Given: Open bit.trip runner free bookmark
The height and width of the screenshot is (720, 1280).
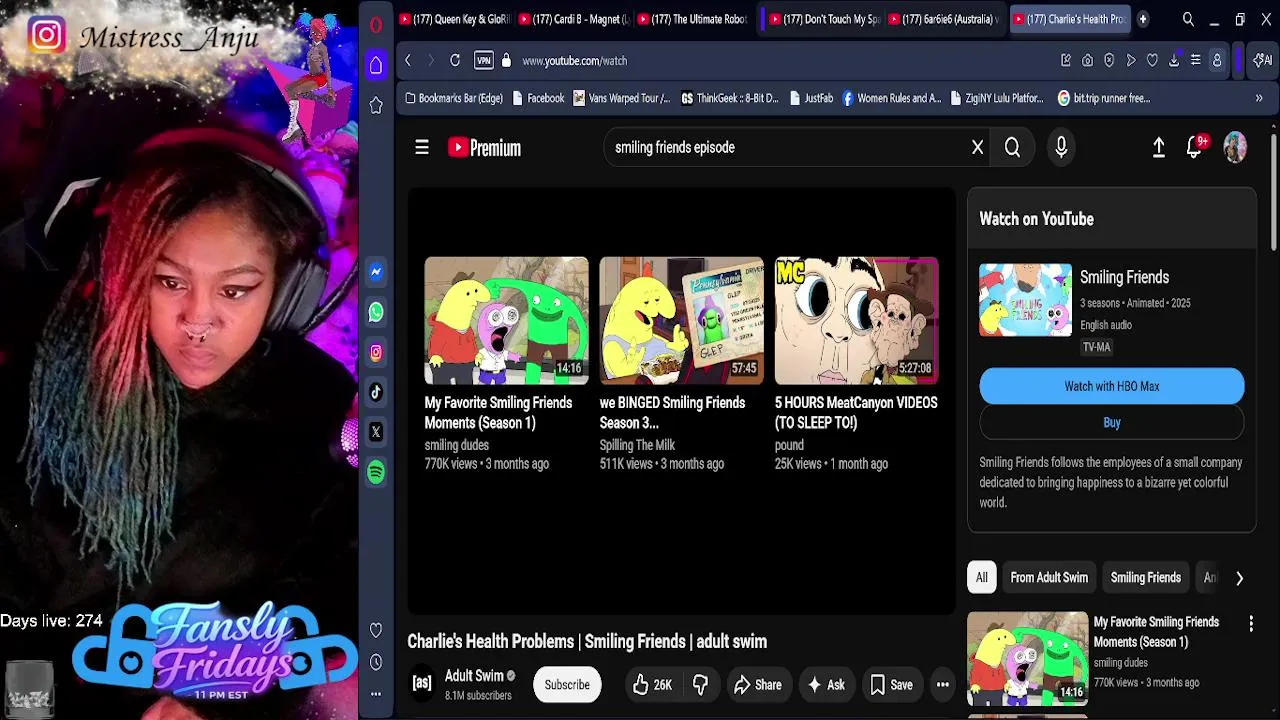Looking at the screenshot, I should 1104,98.
